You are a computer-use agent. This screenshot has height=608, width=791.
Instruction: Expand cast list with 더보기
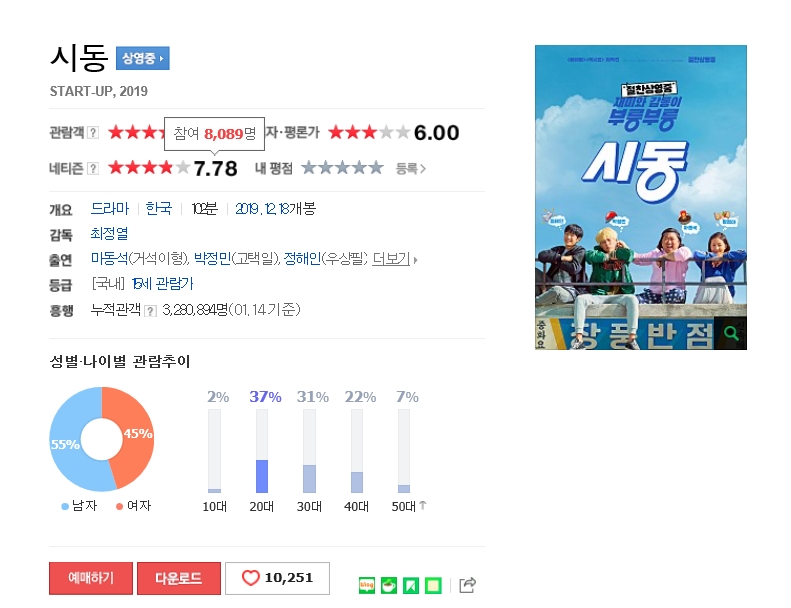point(391,259)
